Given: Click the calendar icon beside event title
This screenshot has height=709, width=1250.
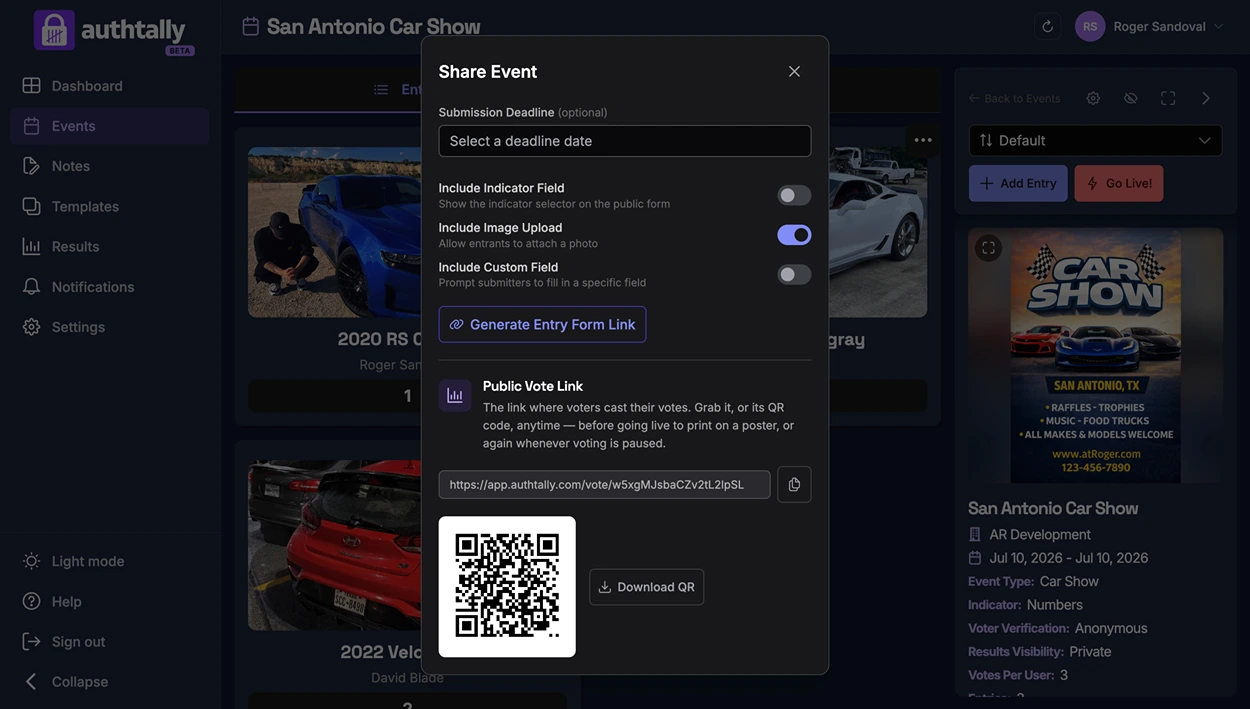Looking at the screenshot, I should tap(250, 26).
